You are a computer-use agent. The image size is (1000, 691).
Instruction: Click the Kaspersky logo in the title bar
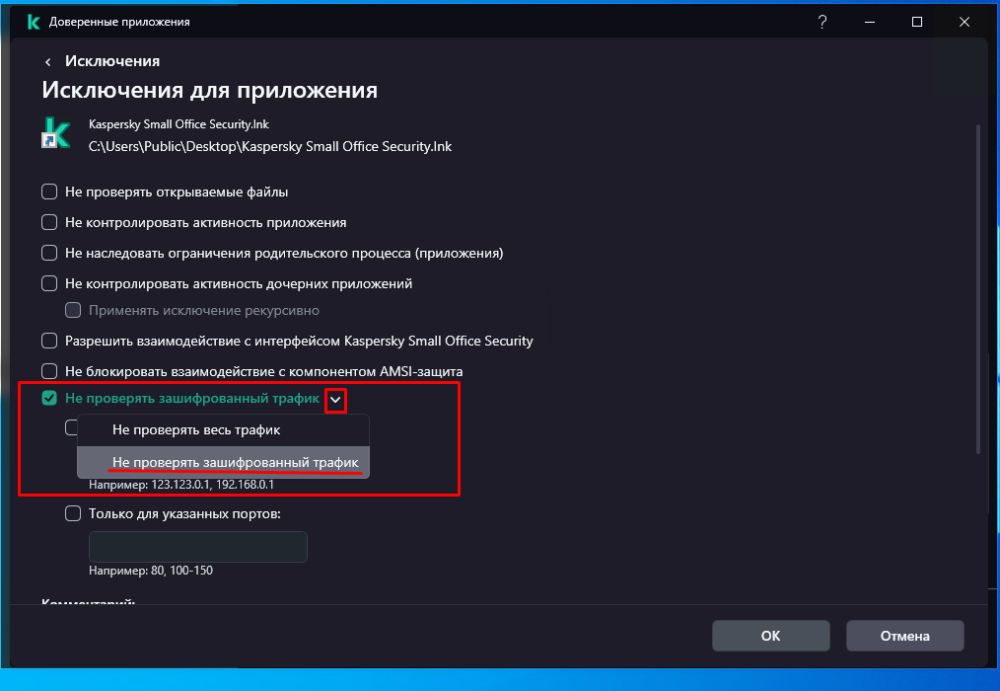coord(33,22)
